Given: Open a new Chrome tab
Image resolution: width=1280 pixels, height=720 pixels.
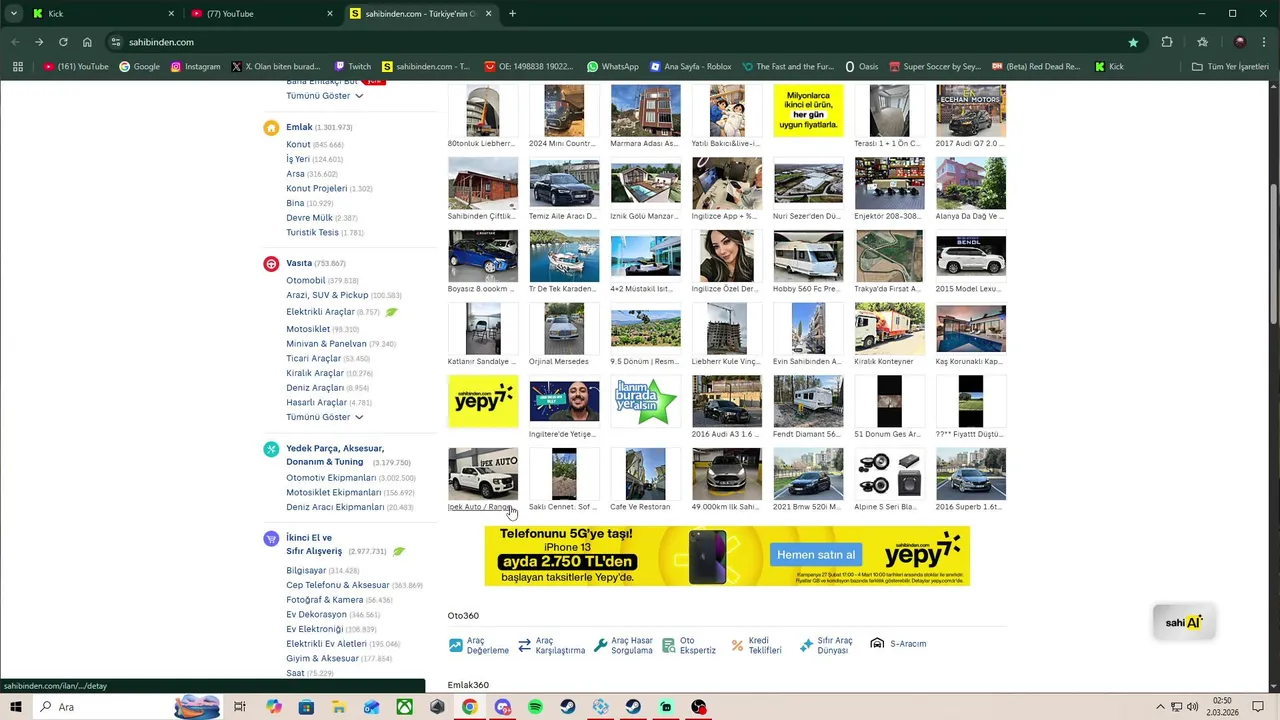Looking at the screenshot, I should tap(512, 14).
